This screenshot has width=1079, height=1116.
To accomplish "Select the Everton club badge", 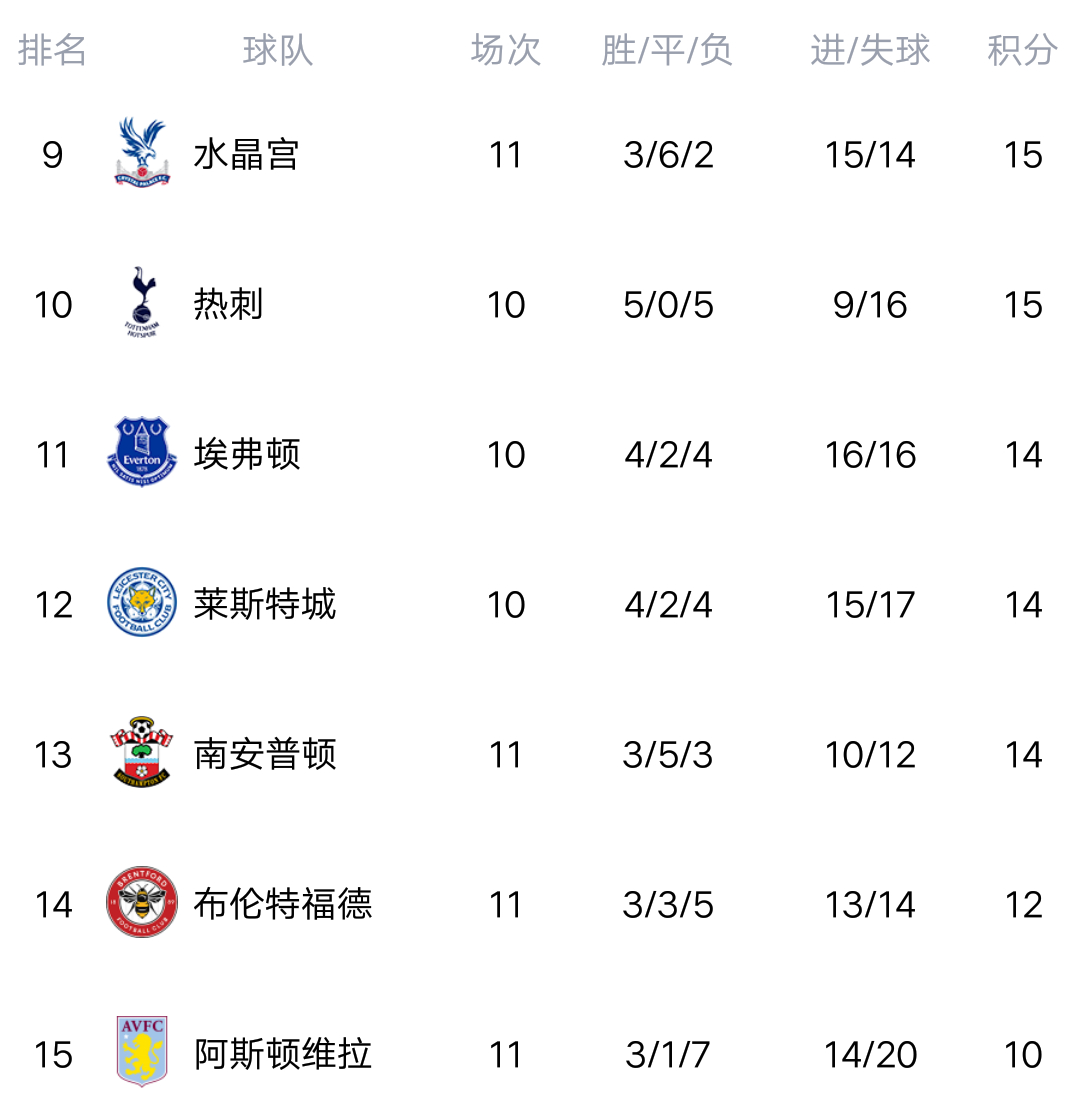I will (141, 453).
